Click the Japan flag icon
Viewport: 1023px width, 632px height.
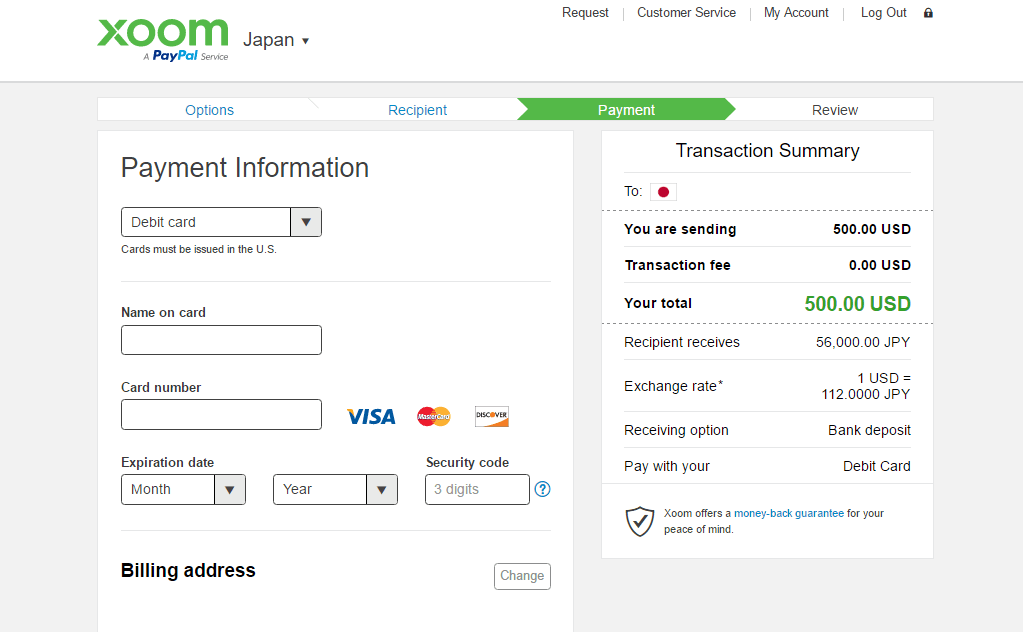pyautogui.click(x=663, y=192)
